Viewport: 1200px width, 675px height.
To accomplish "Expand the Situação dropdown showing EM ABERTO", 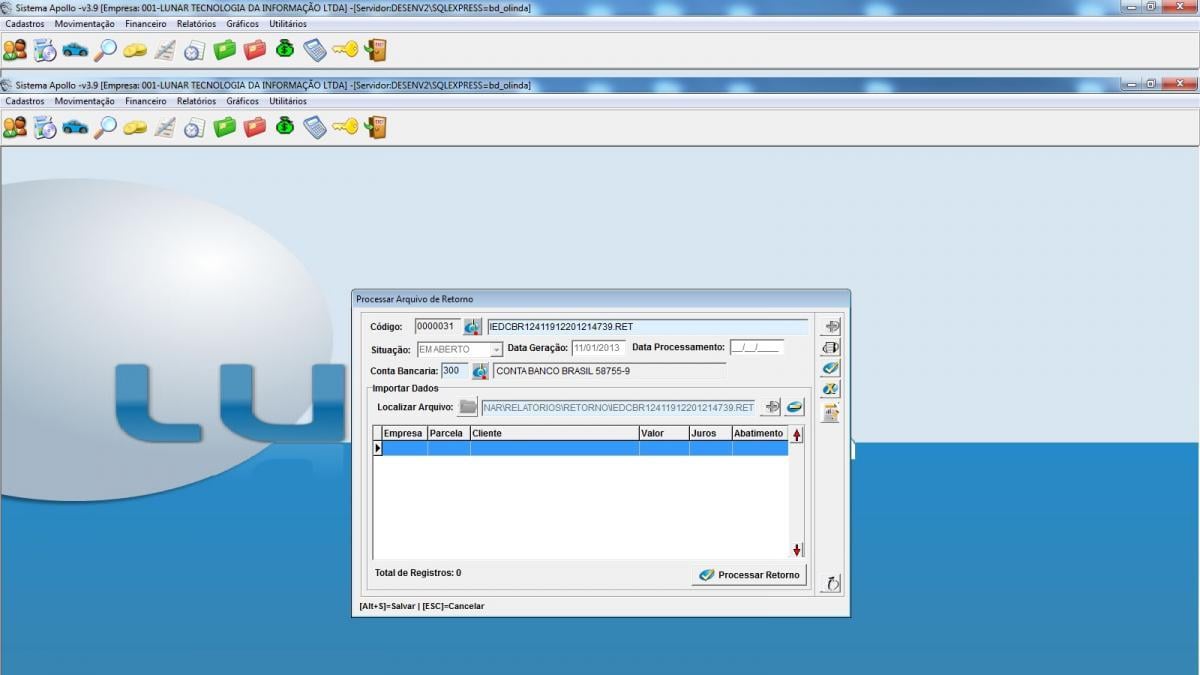I will pyautogui.click(x=496, y=350).
